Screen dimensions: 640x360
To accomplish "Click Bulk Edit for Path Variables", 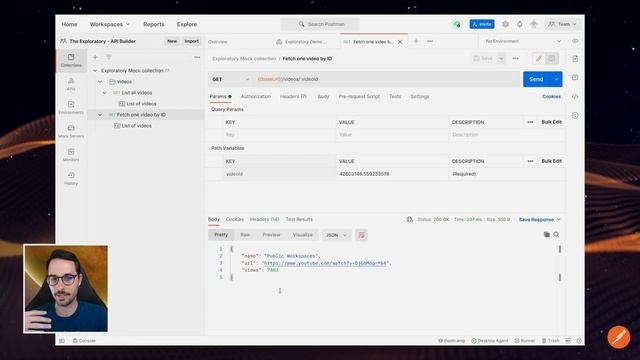I will coord(551,161).
